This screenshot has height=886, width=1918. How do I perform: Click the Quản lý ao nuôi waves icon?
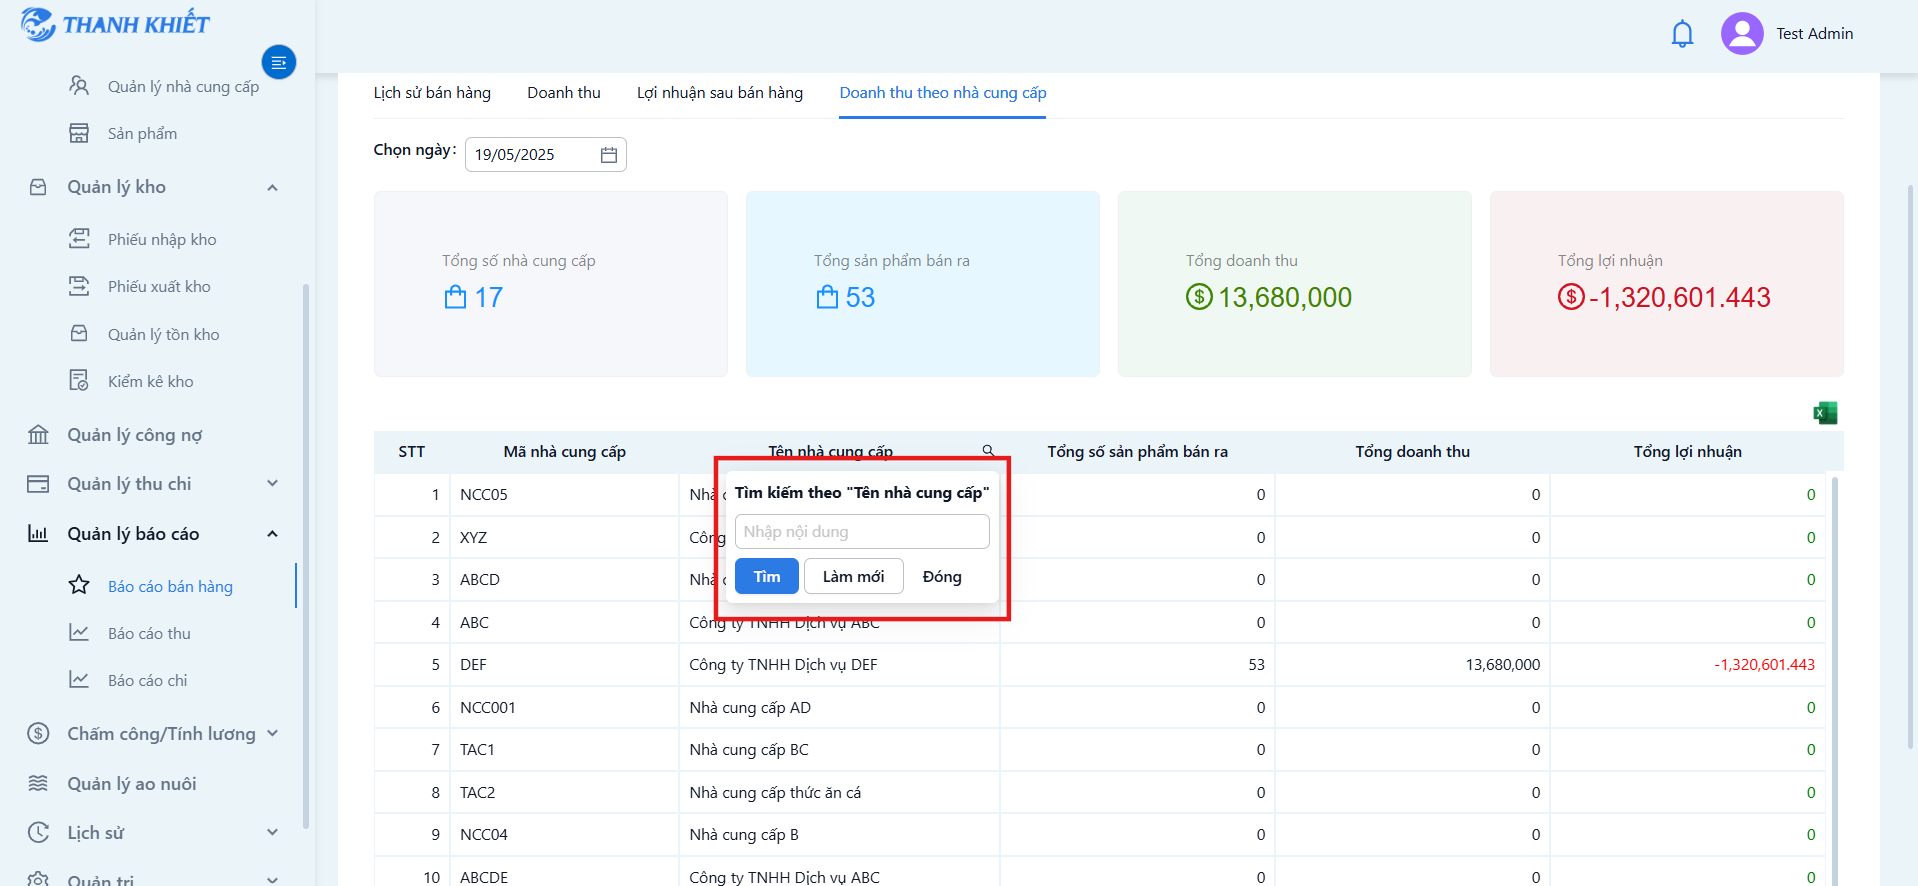point(38,783)
